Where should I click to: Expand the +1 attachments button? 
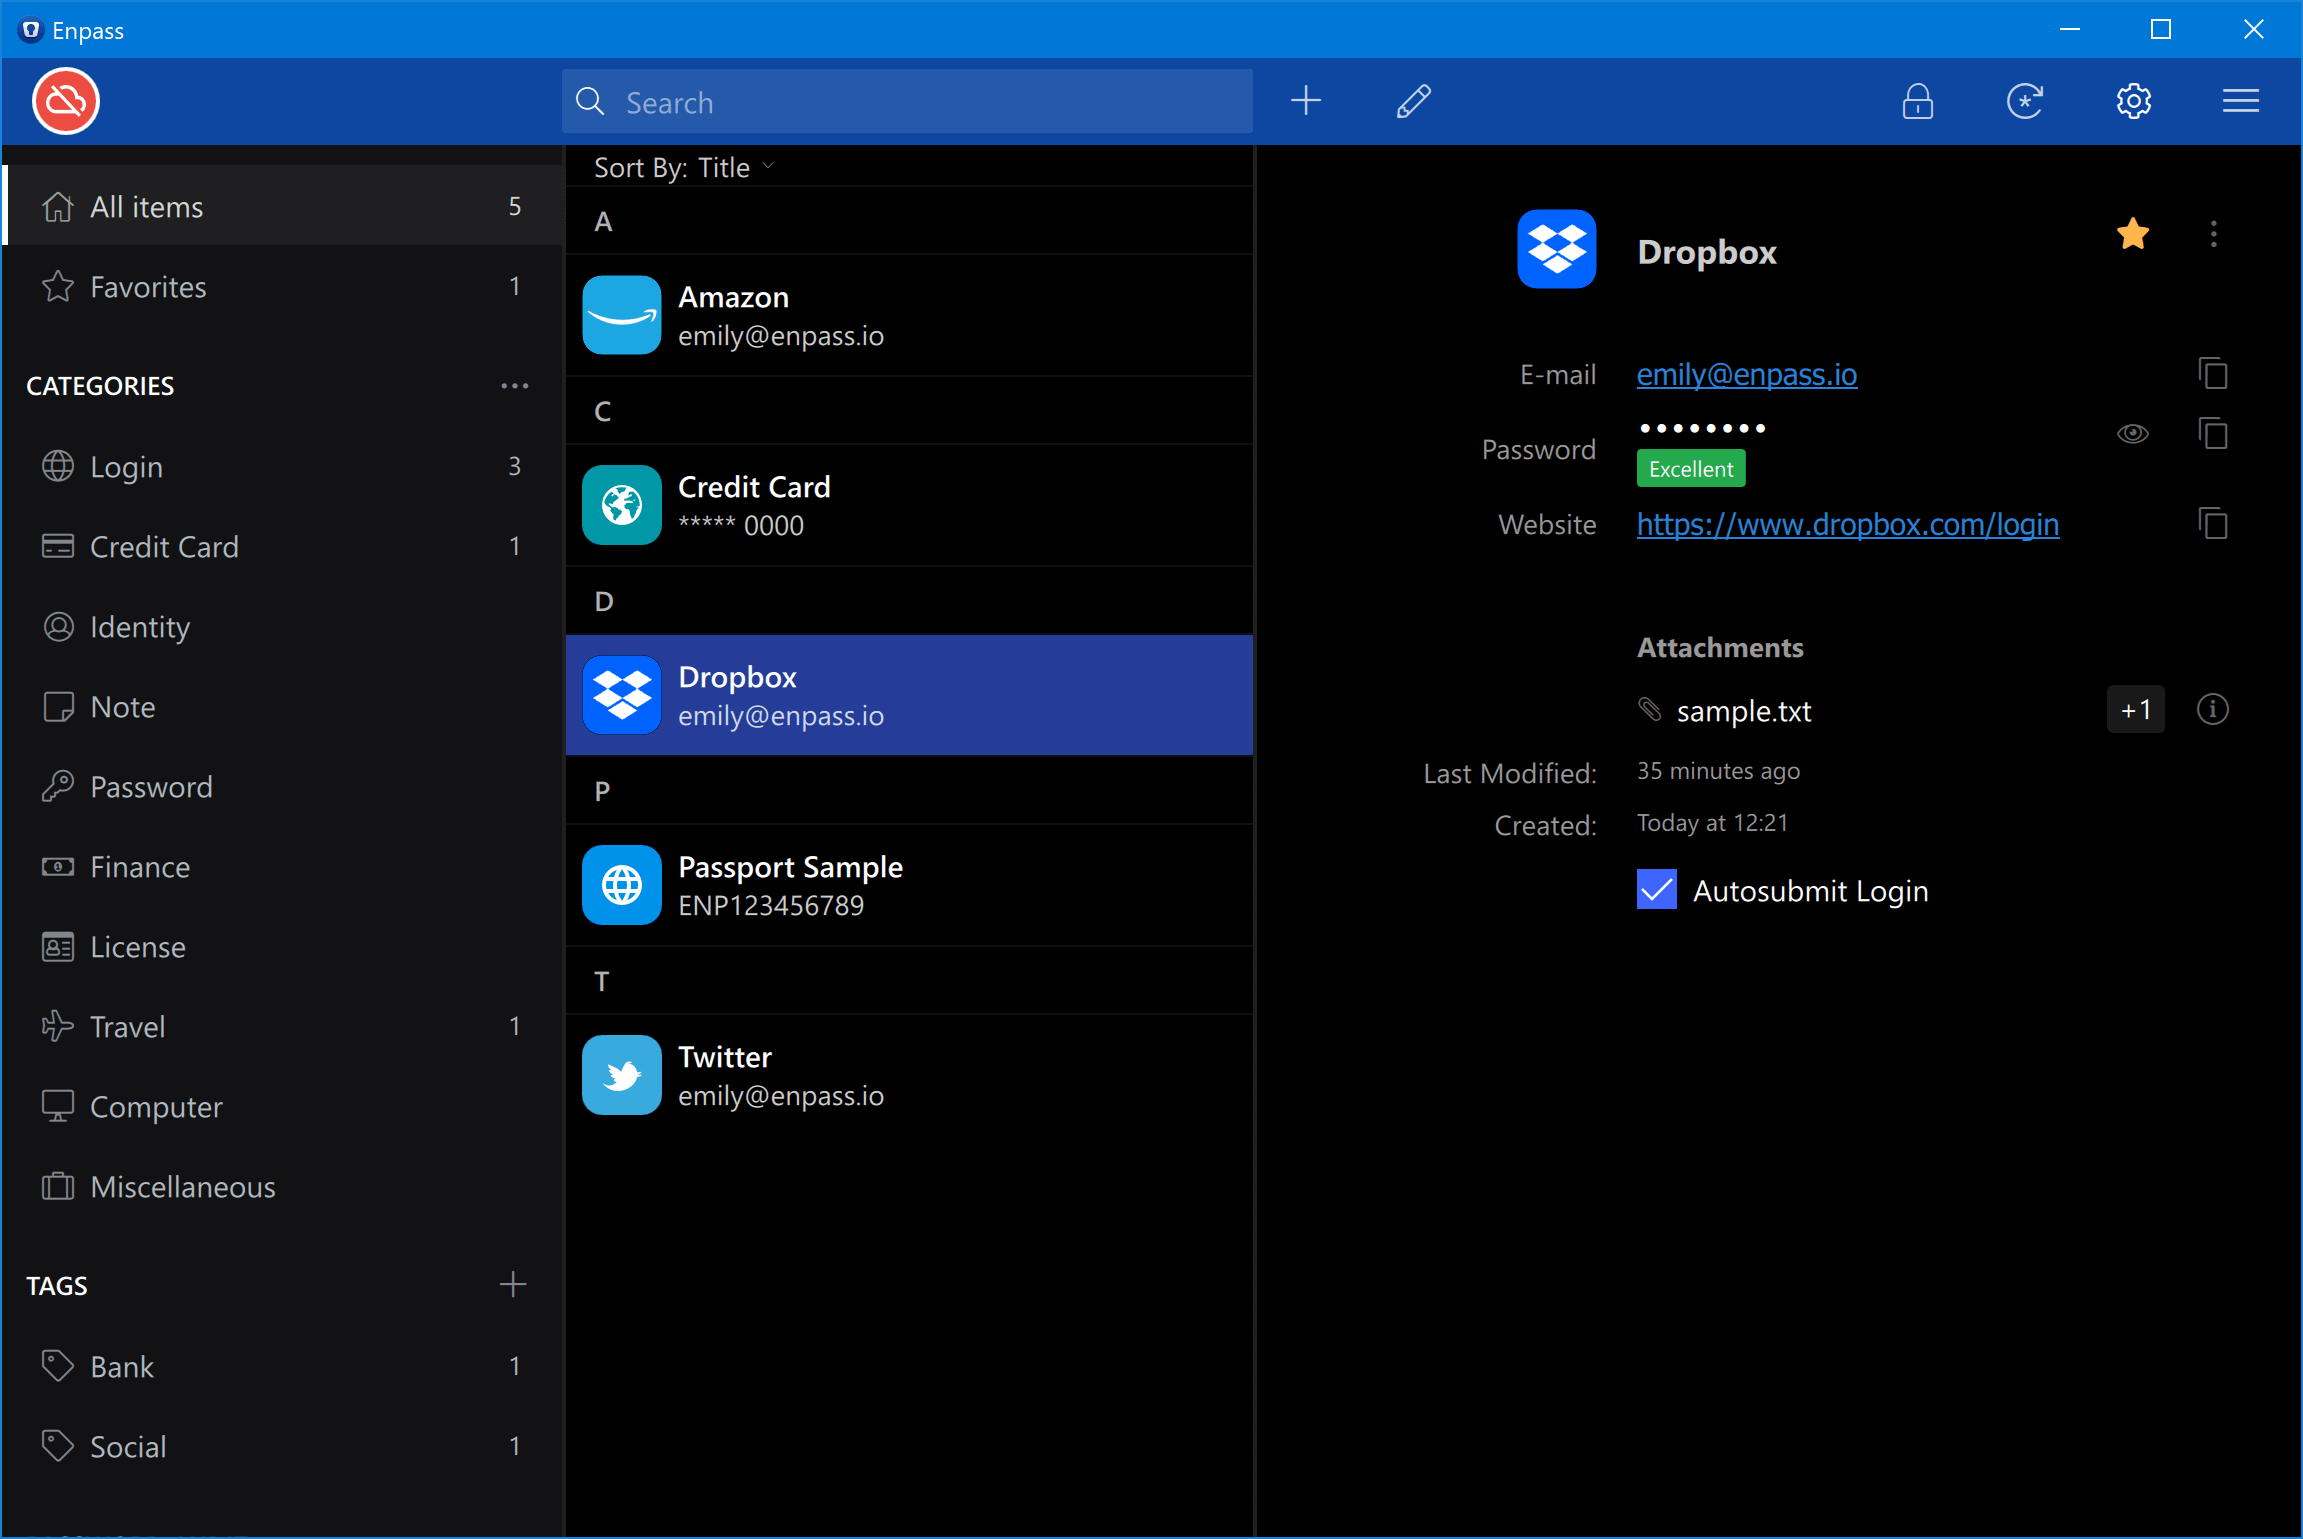point(2135,710)
